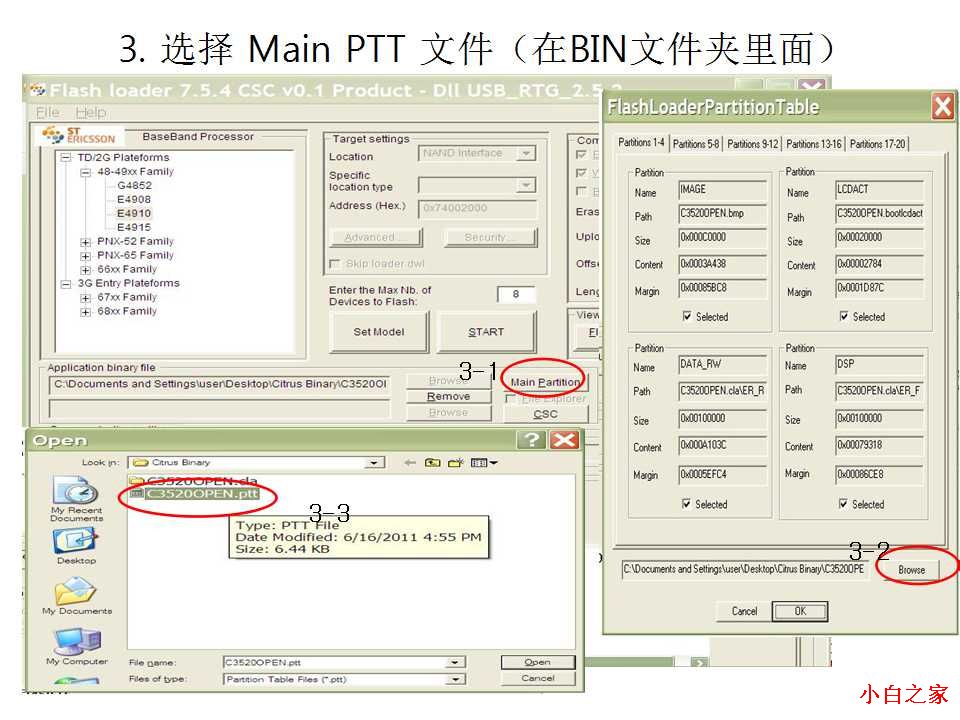Open the Look in Citrus Binary dropdown

[374, 463]
